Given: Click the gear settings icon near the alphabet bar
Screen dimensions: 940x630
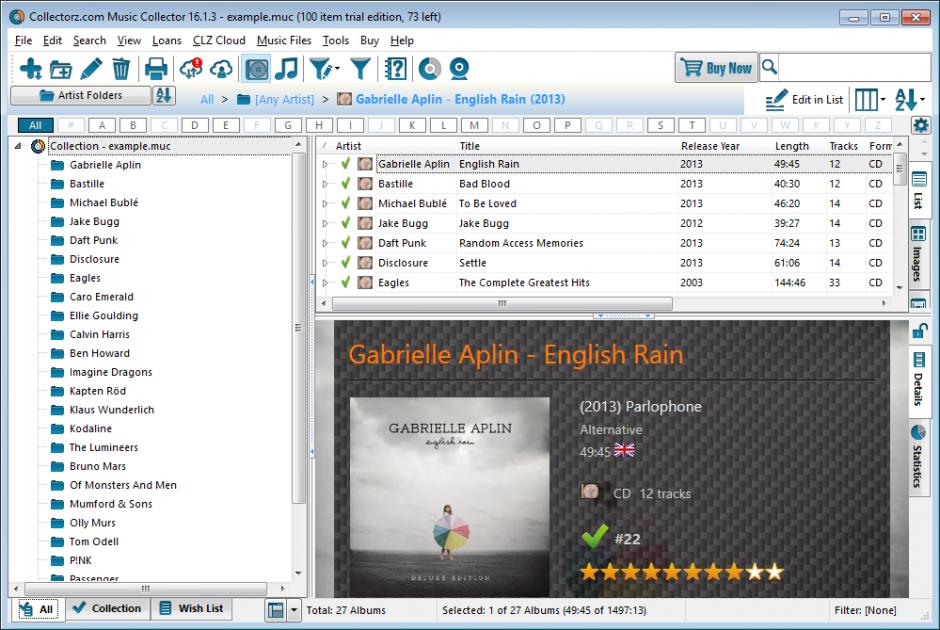Looking at the screenshot, I should pos(921,125).
